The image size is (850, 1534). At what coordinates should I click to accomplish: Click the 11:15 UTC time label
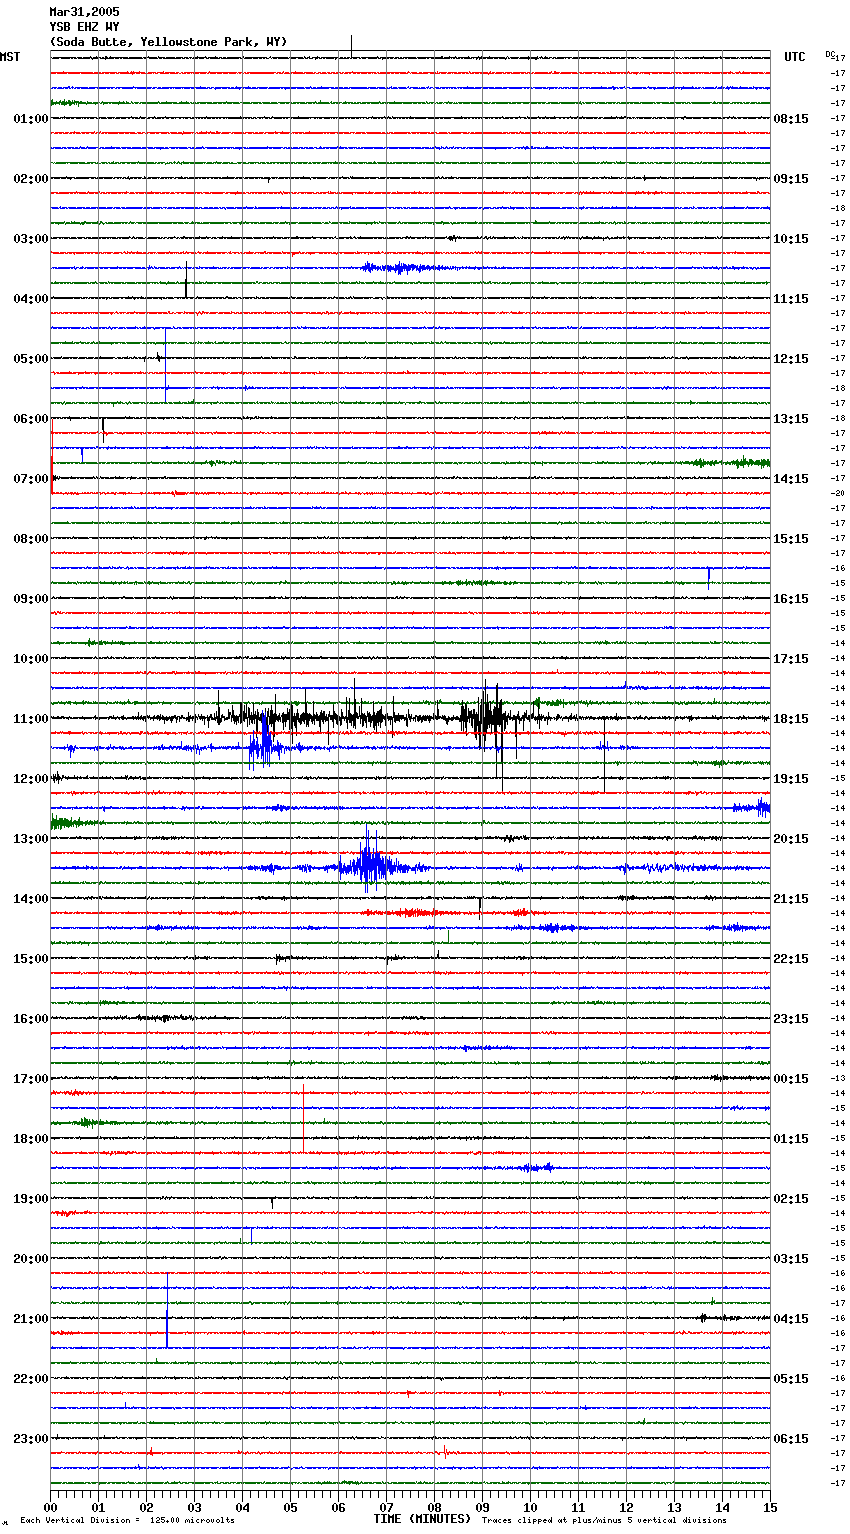(x=791, y=299)
